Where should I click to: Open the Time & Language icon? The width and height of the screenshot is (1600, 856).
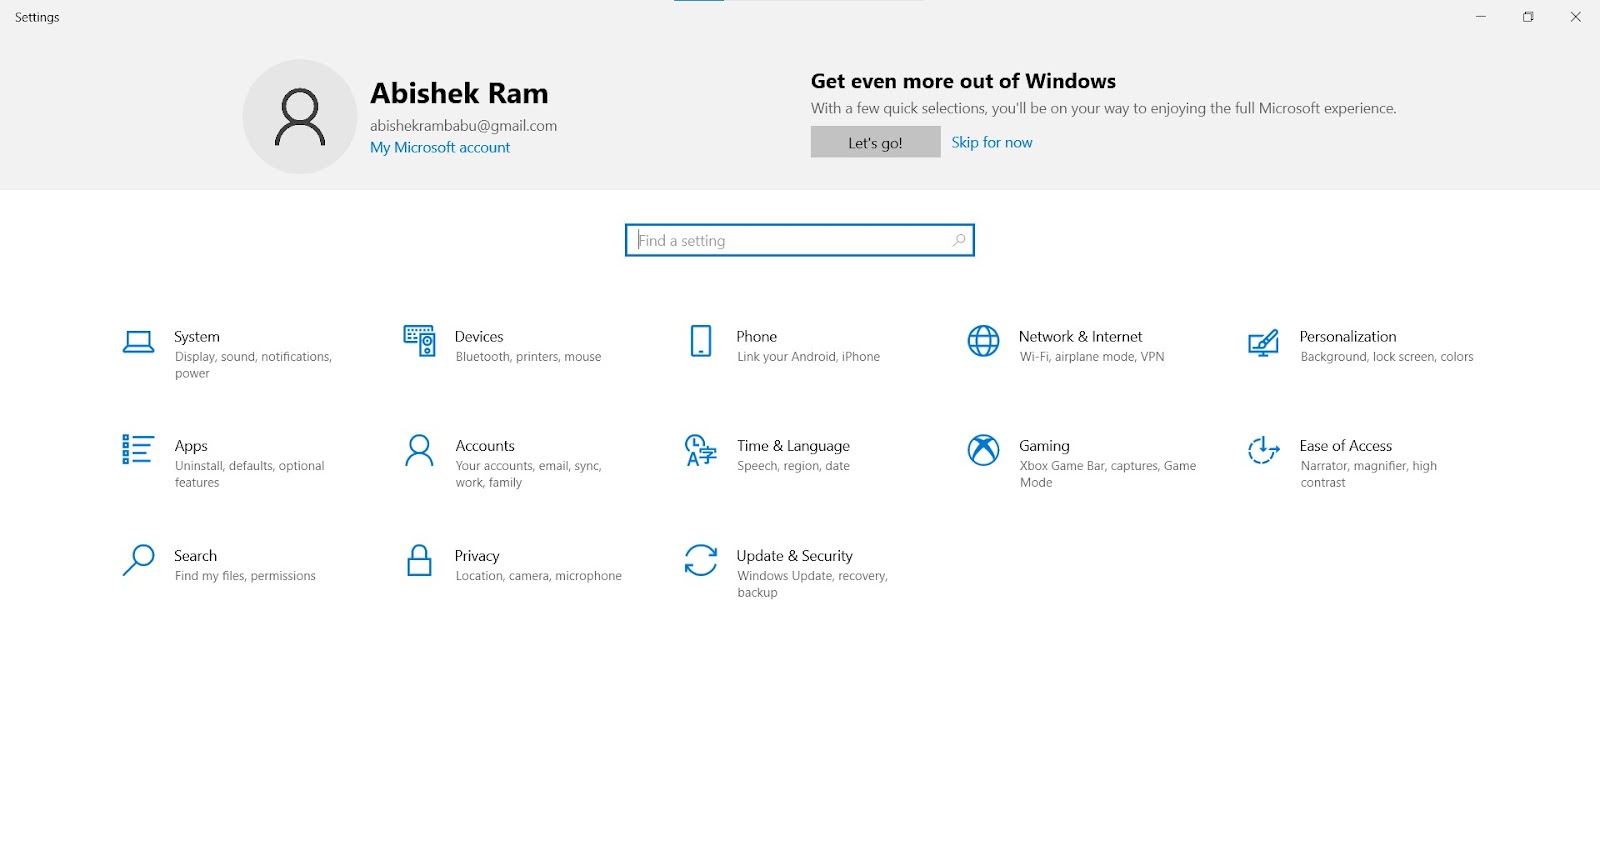[701, 450]
